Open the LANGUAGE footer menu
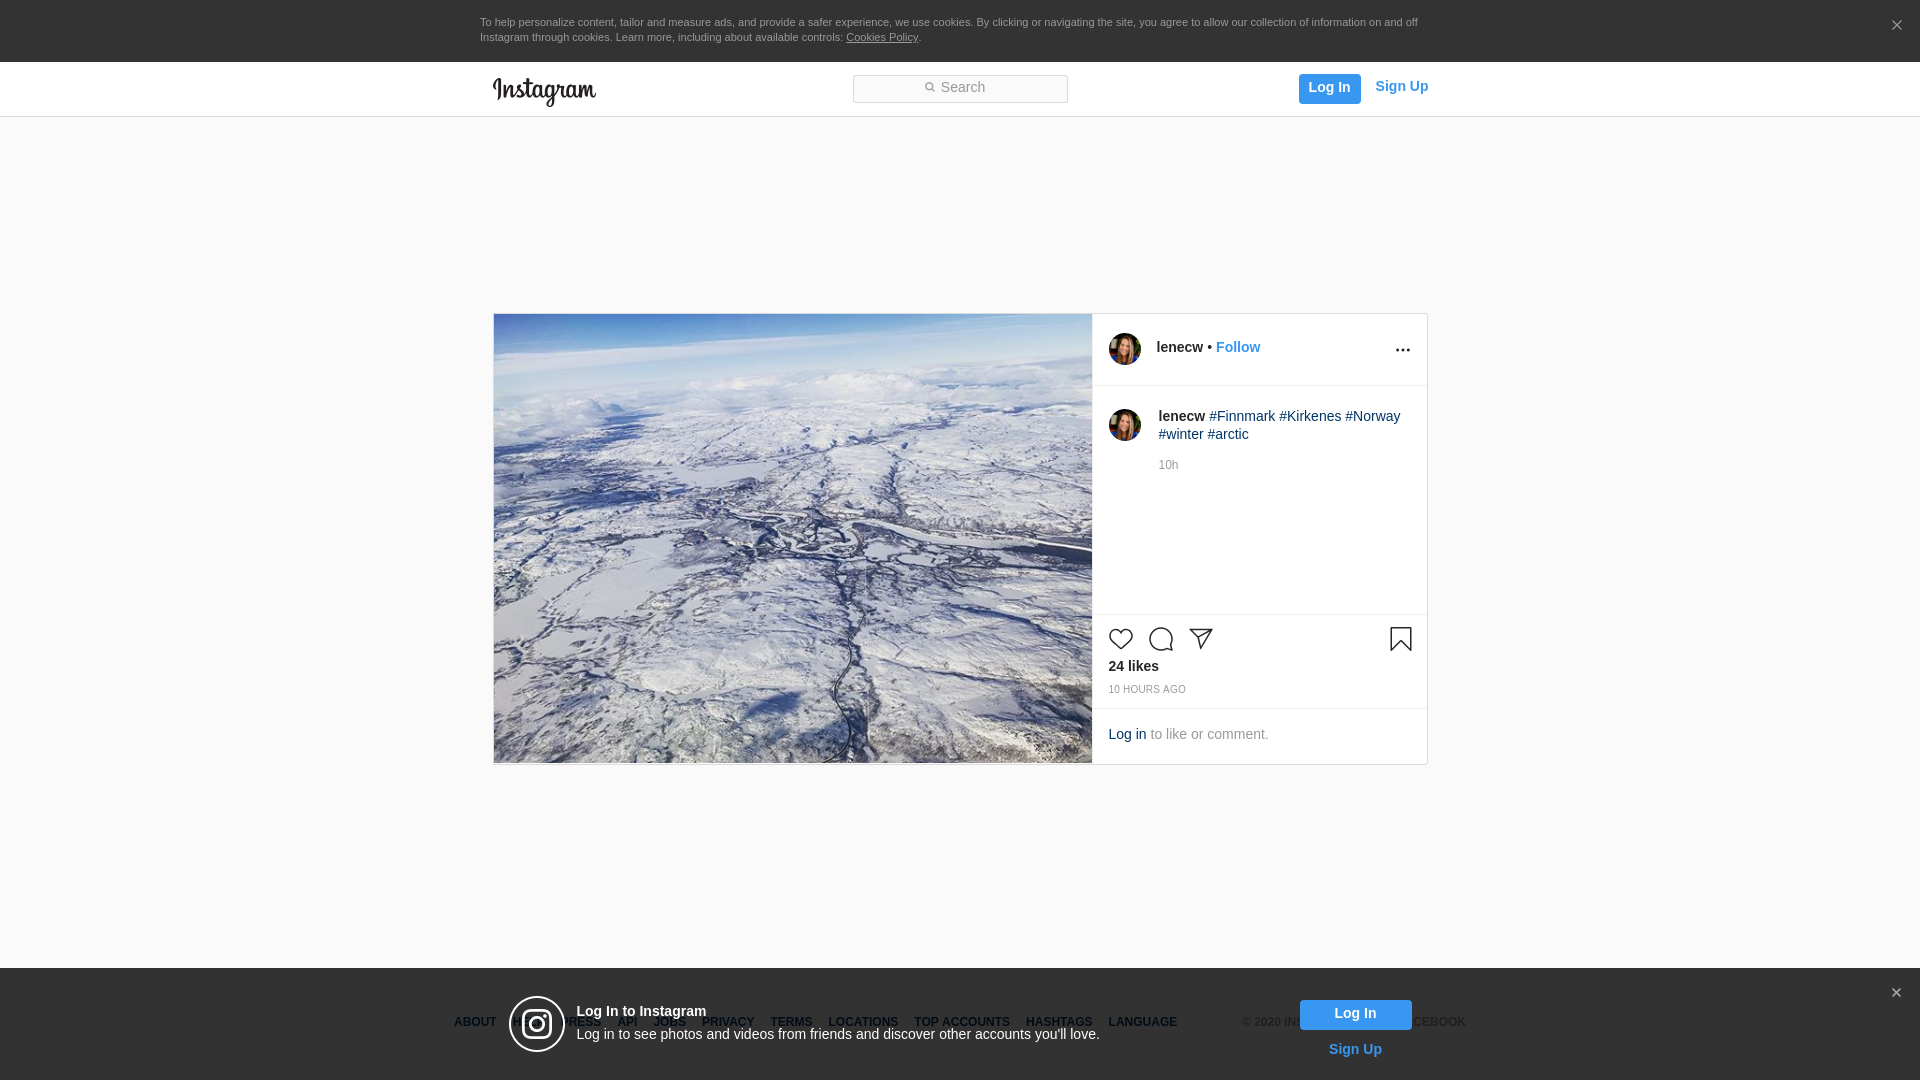The image size is (1920, 1080). tap(1142, 1022)
